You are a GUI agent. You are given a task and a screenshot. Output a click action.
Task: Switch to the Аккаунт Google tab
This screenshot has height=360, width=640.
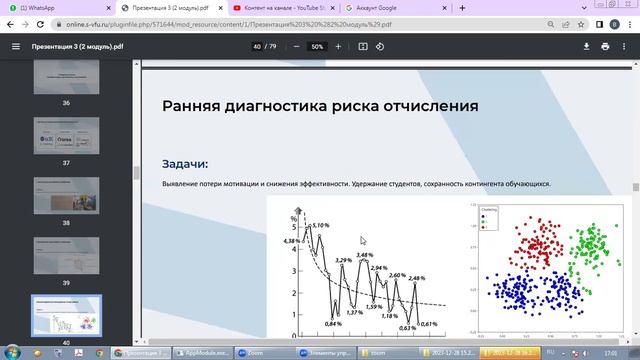(396, 8)
